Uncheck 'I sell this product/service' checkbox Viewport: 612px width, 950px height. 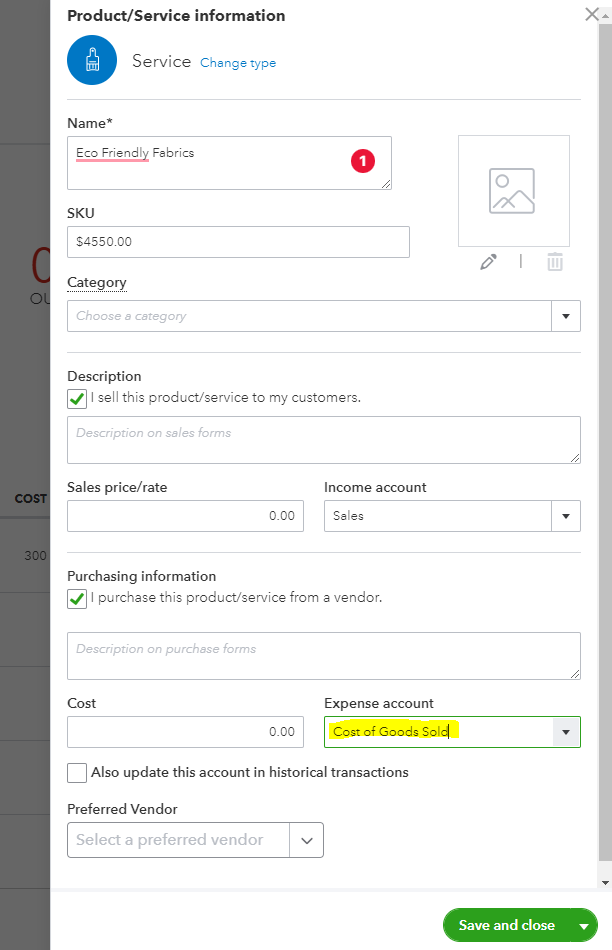(77, 398)
